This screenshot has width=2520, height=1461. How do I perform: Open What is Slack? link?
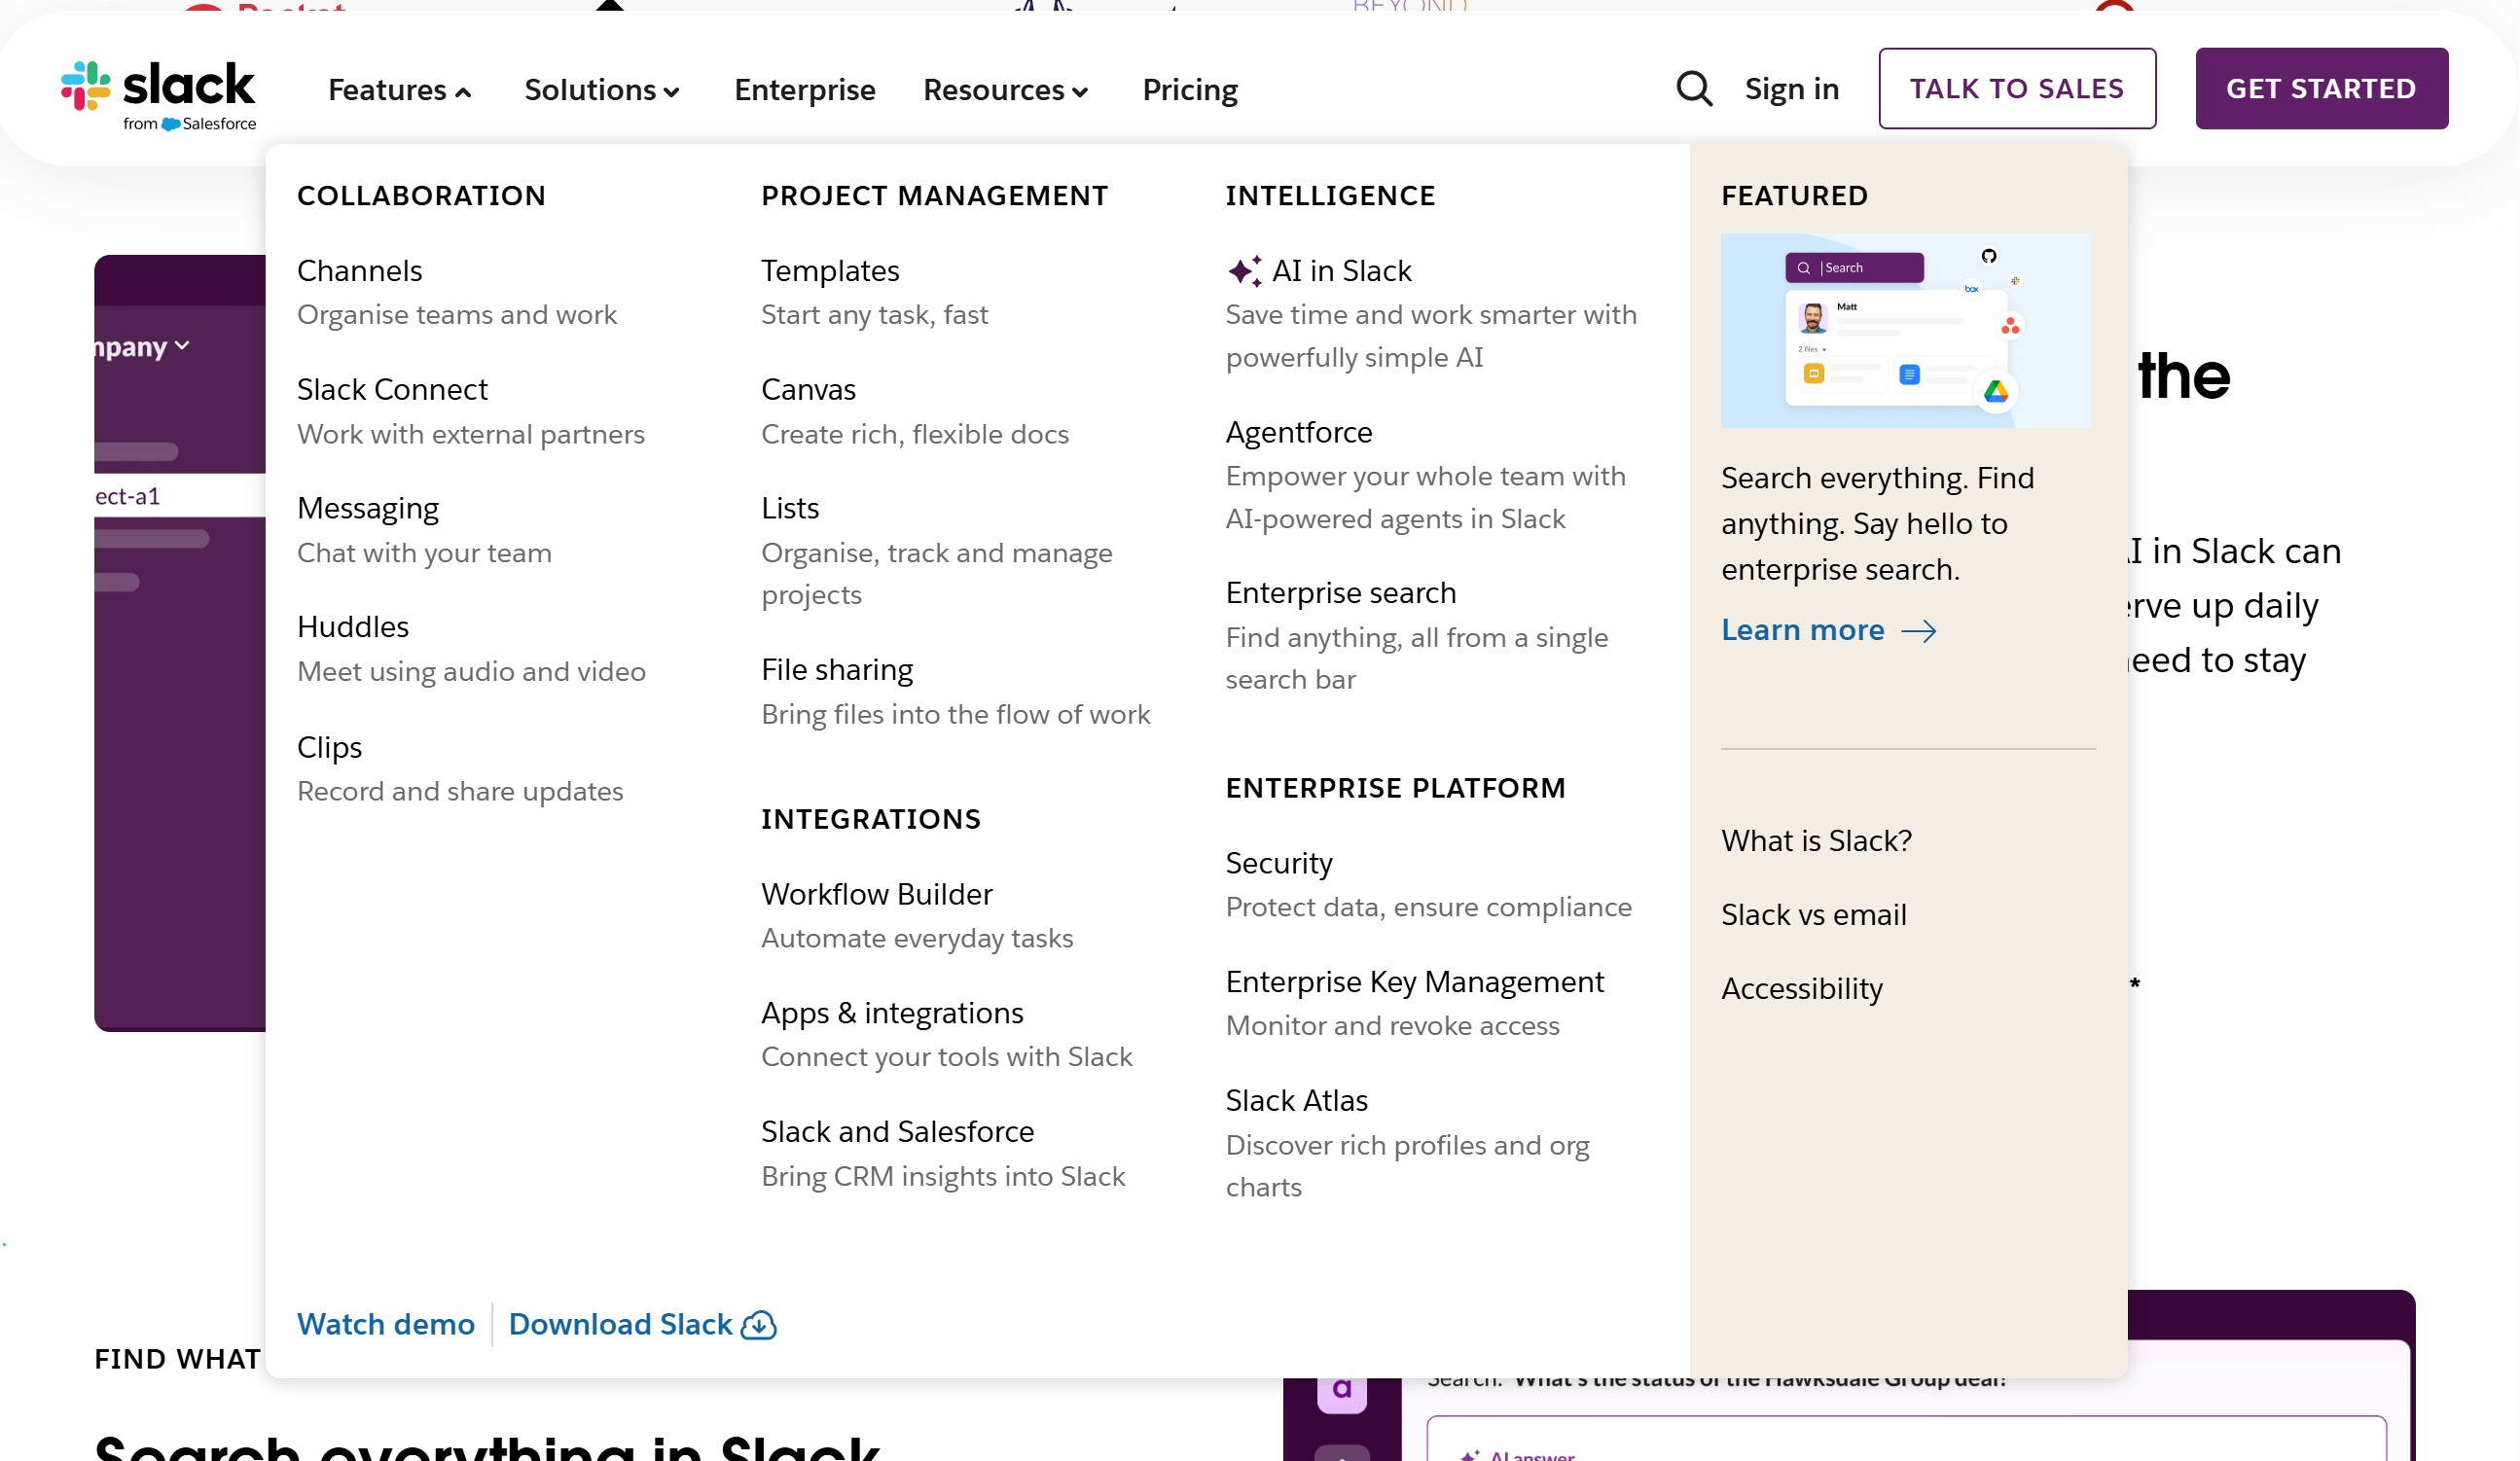click(1816, 841)
